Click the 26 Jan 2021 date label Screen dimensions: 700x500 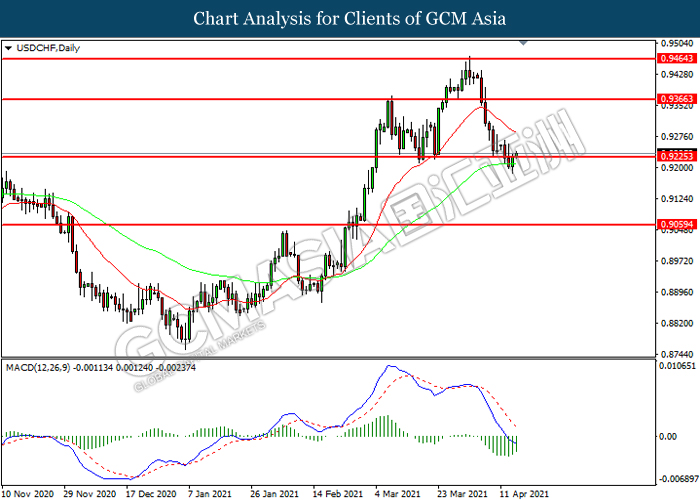[x=274, y=494]
